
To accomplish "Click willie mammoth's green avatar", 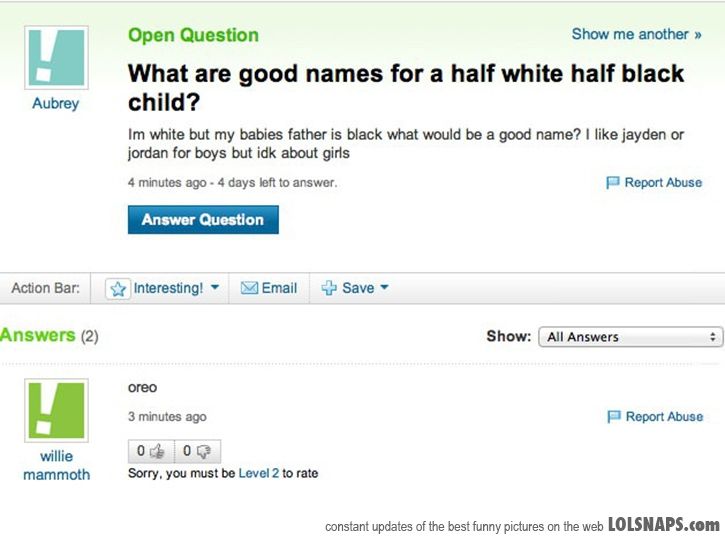I will (56, 410).
